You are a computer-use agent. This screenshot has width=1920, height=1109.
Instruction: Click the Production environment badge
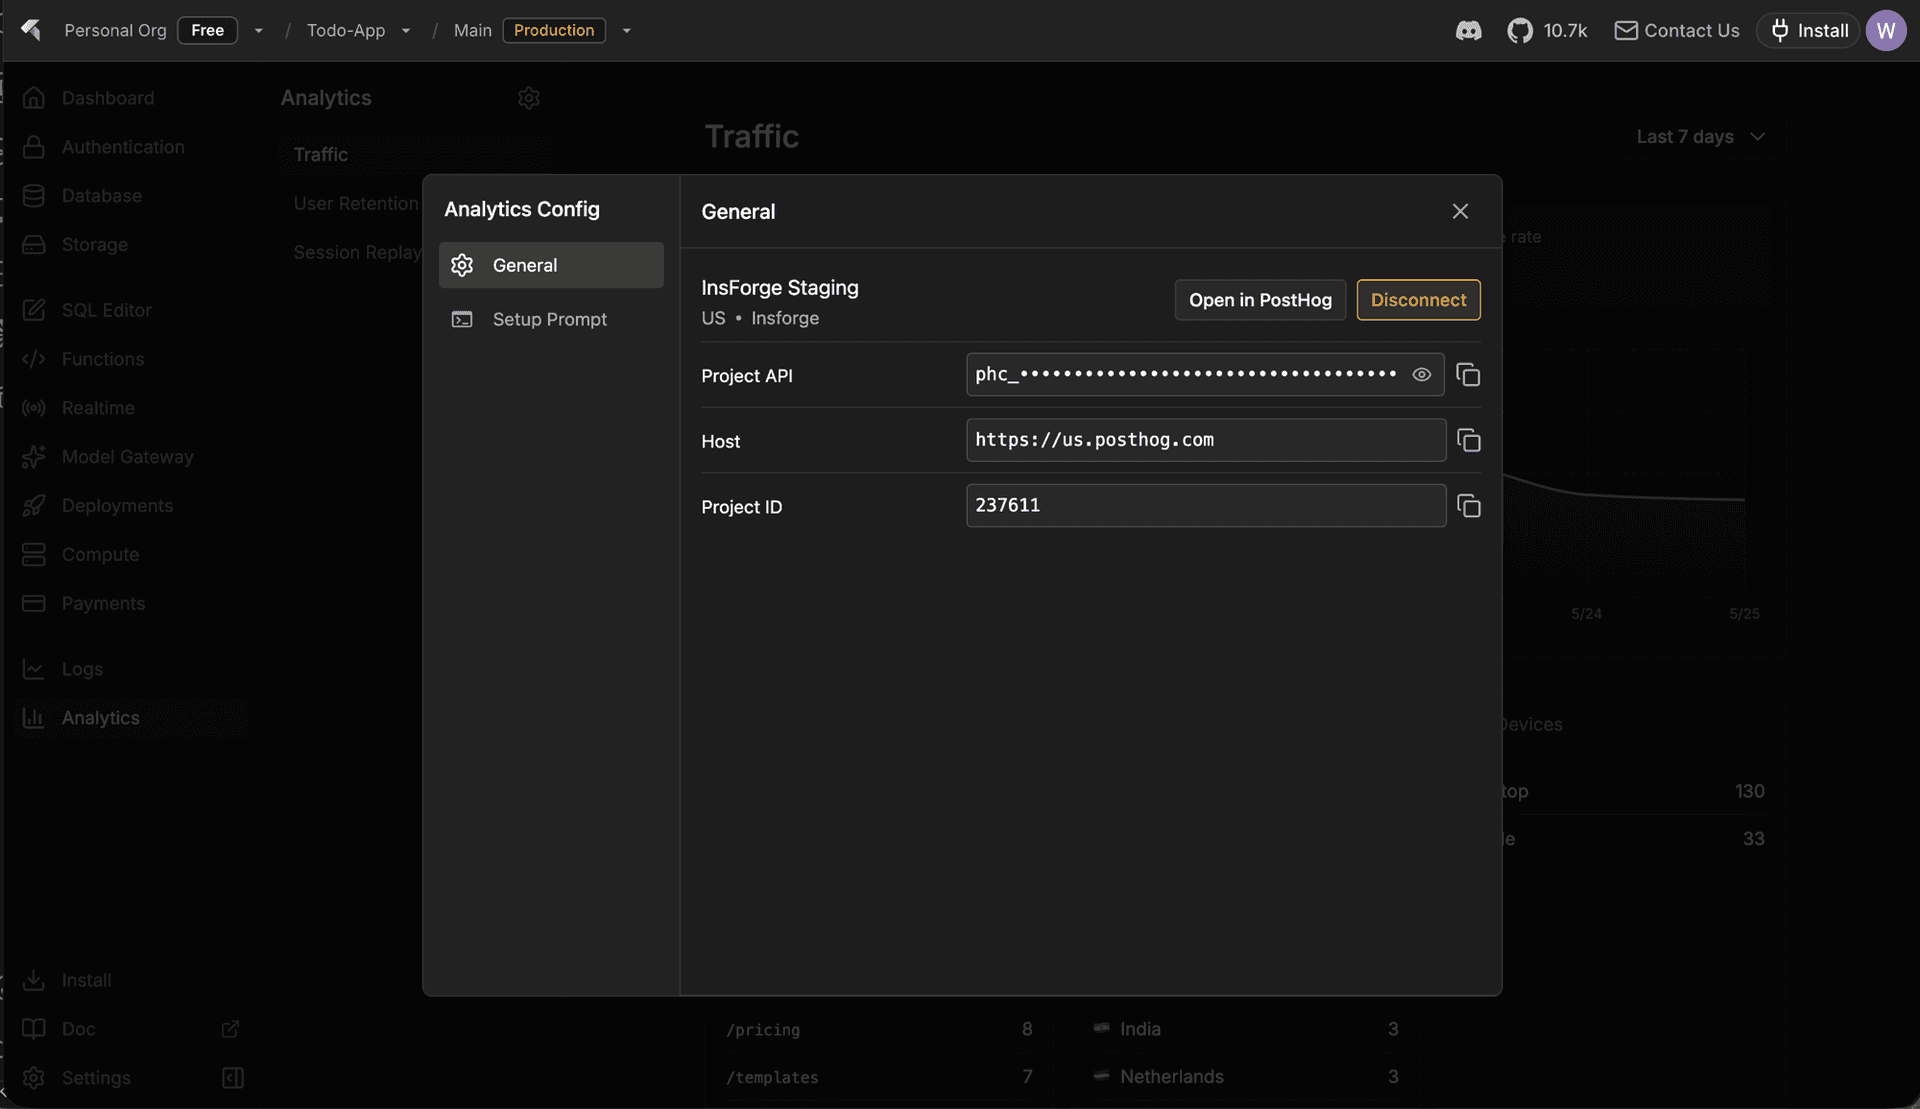(x=554, y=31)
